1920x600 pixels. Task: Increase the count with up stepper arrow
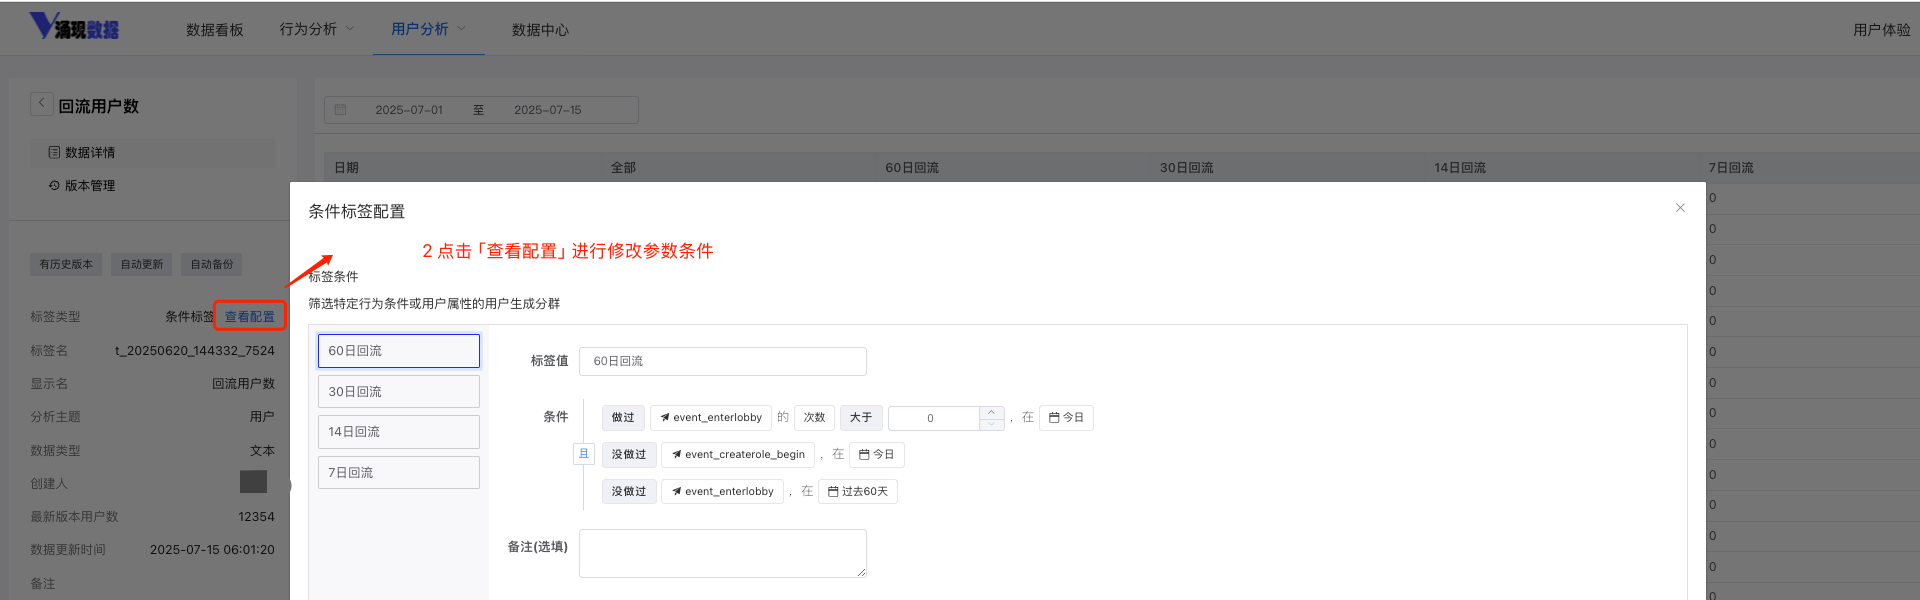991,411
